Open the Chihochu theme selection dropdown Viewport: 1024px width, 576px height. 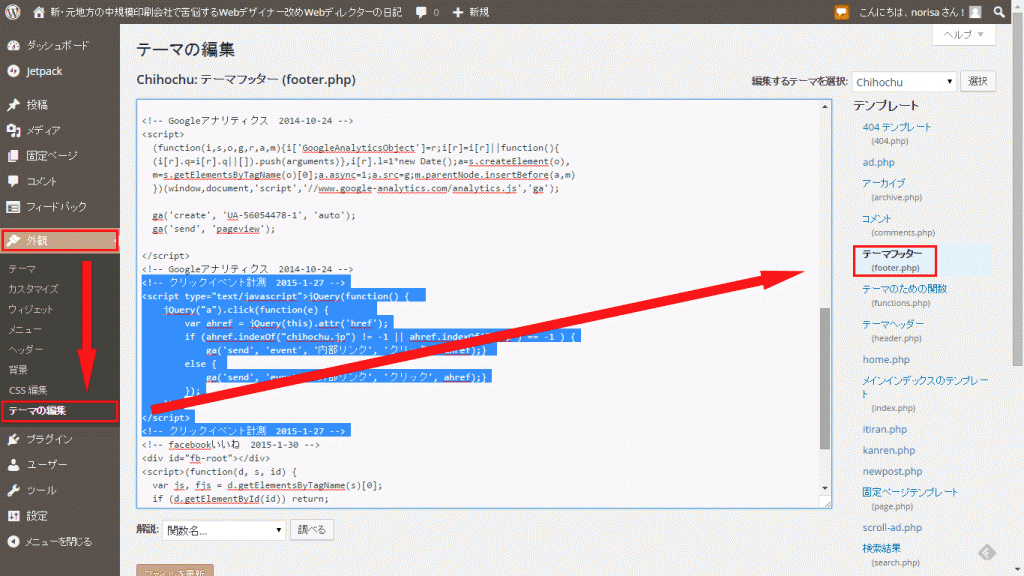tap(903, 81)
